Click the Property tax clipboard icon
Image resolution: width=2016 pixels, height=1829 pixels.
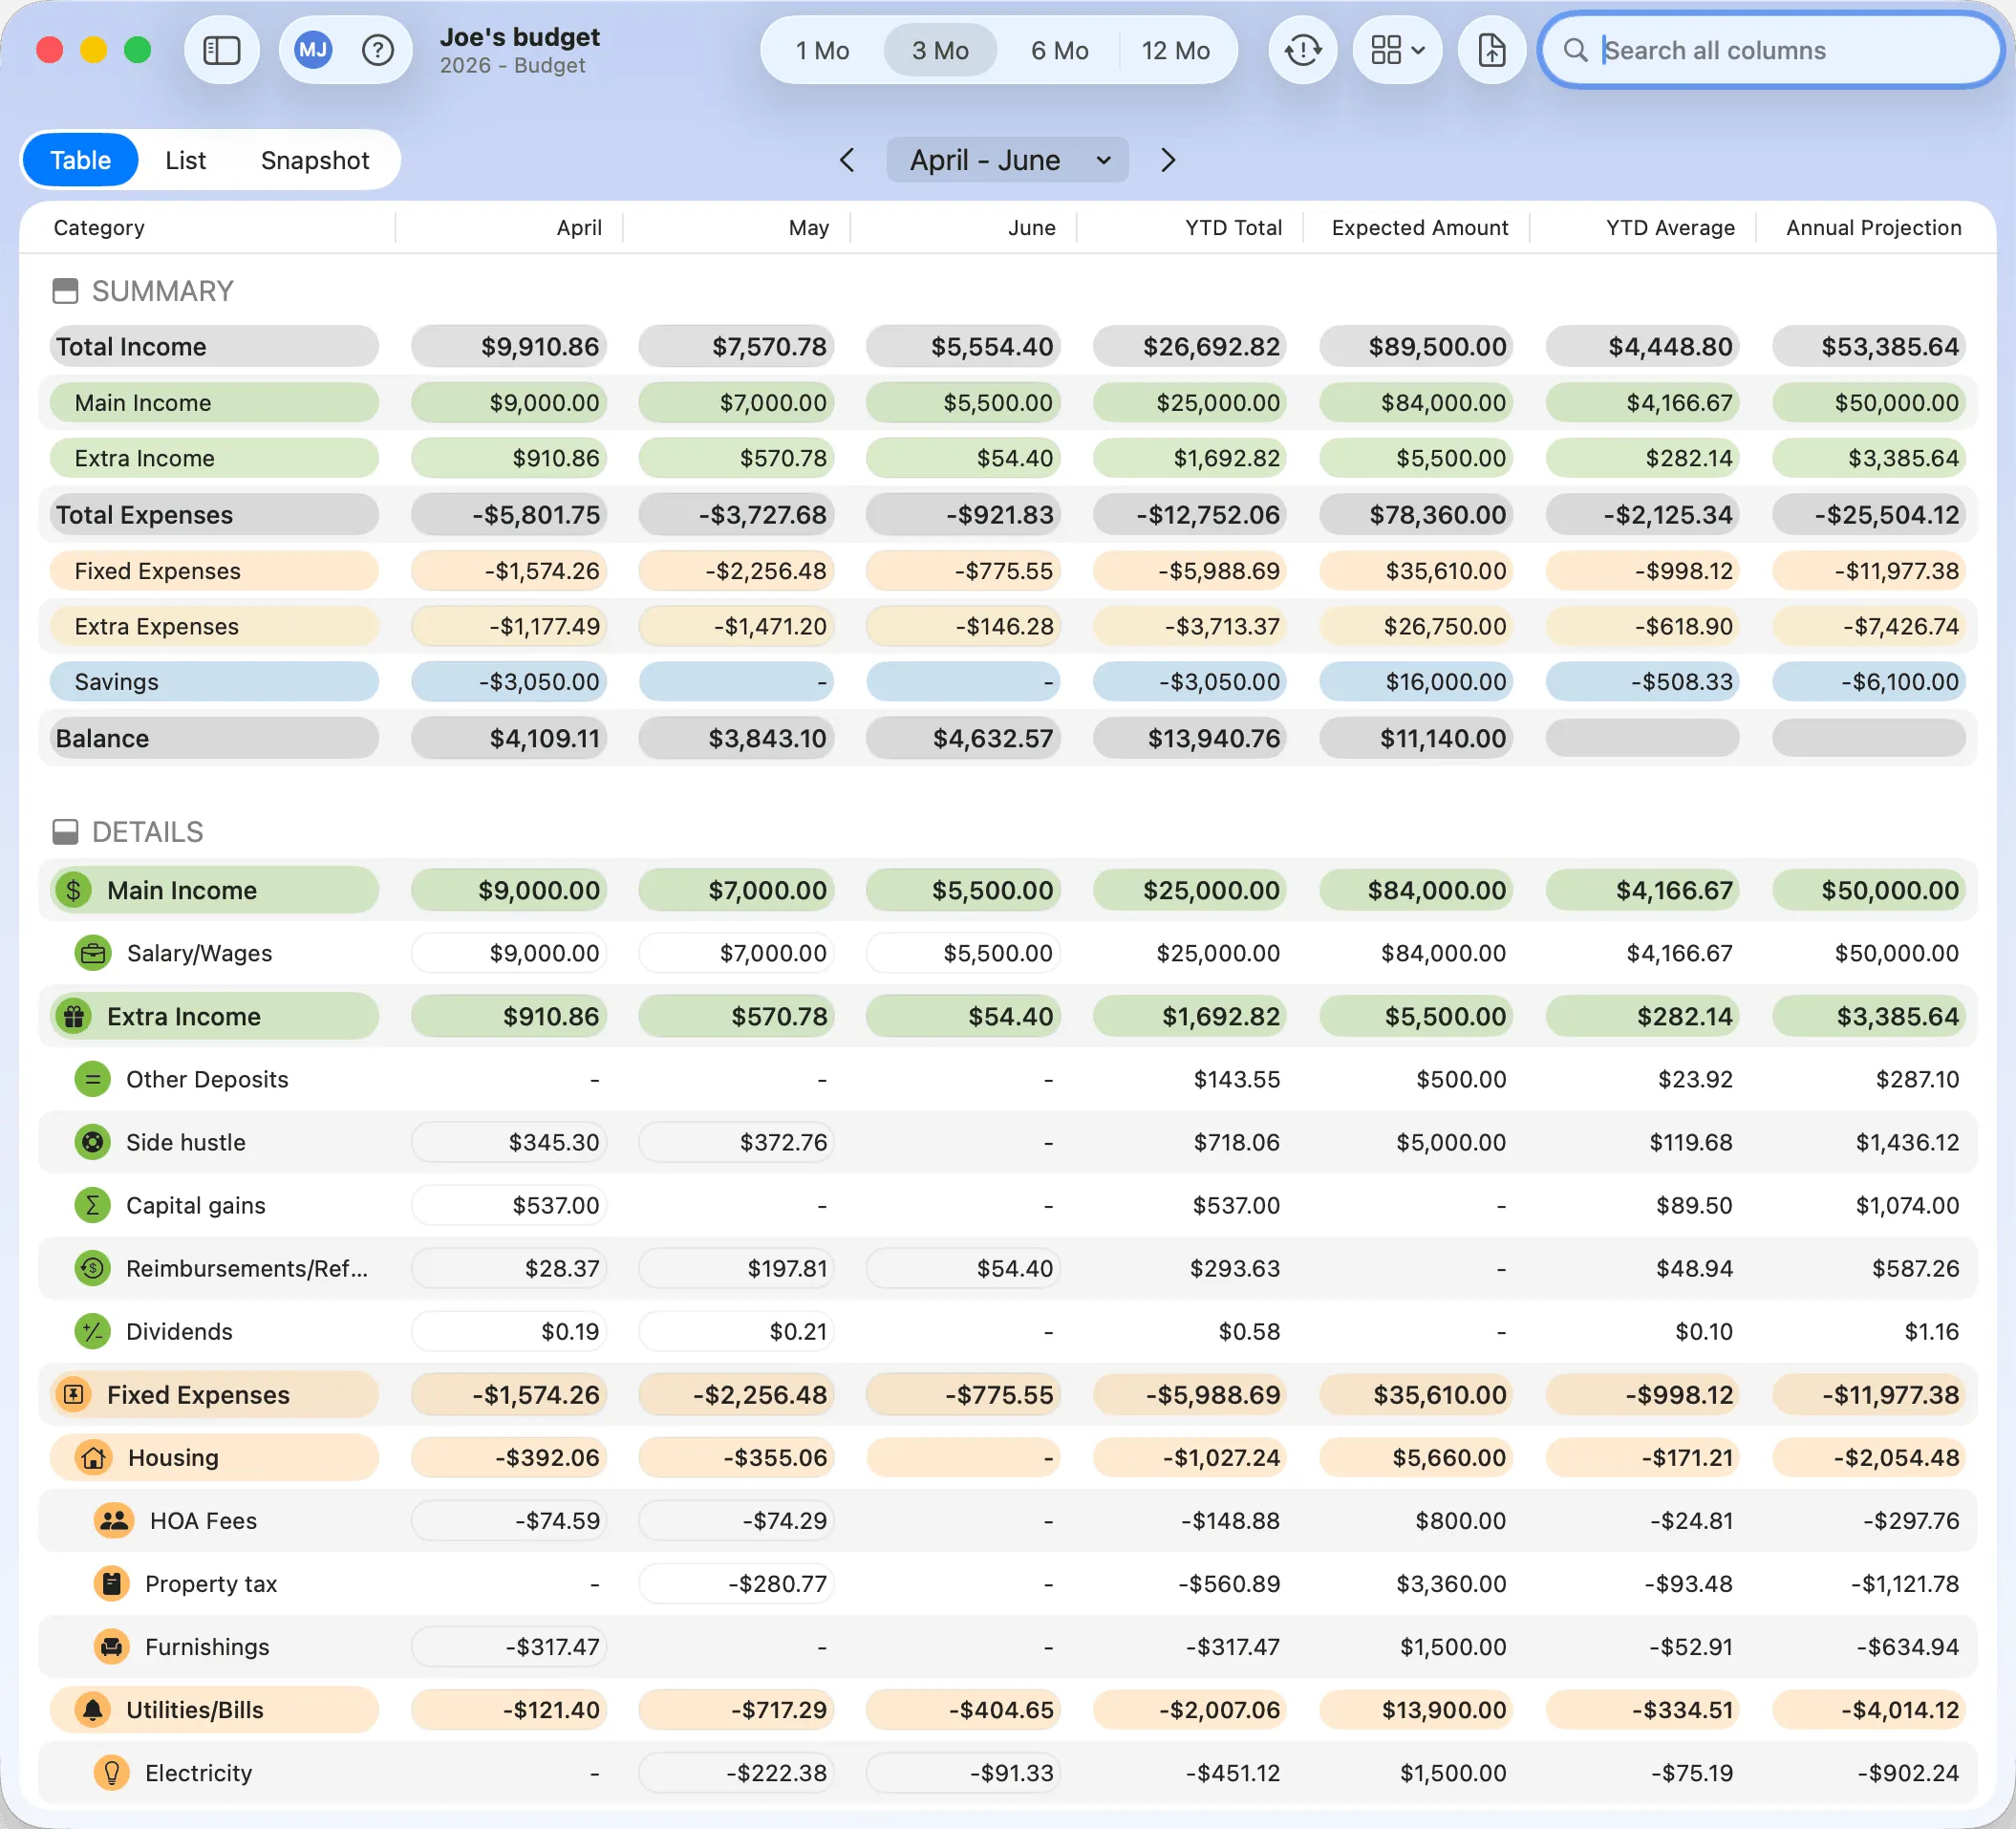(x=112, y=1583)
